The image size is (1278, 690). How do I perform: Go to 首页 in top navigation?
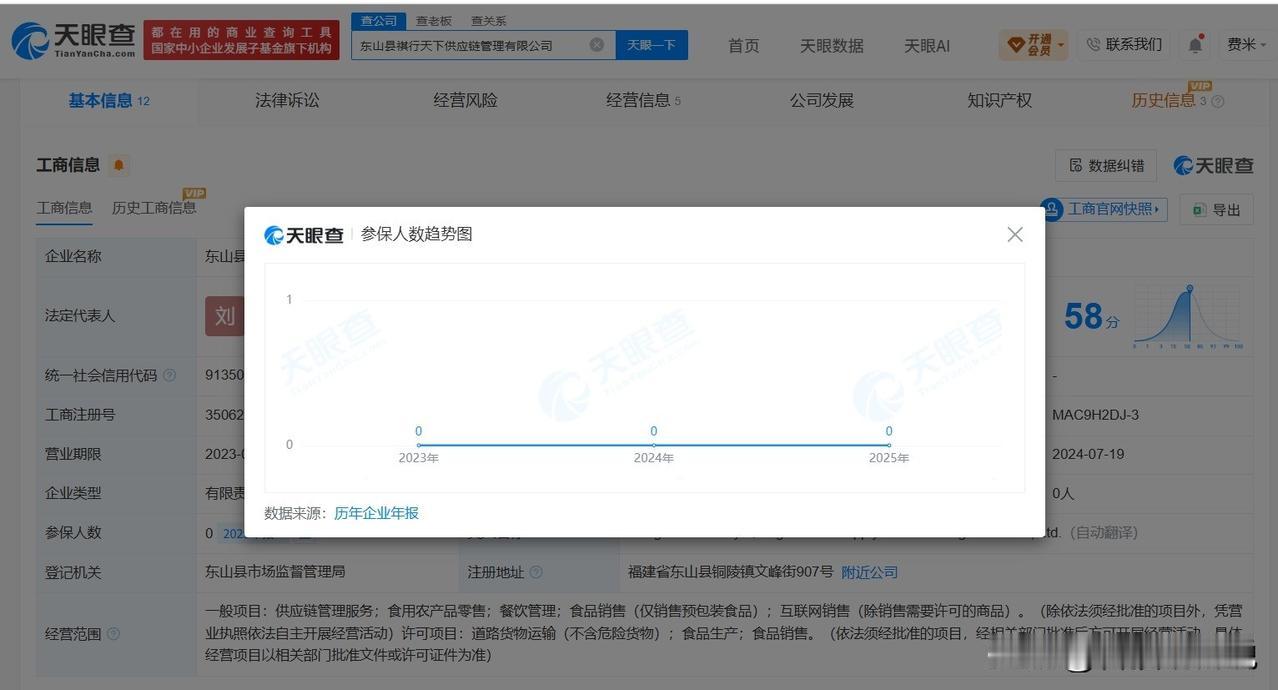click(x=743, y=45)
